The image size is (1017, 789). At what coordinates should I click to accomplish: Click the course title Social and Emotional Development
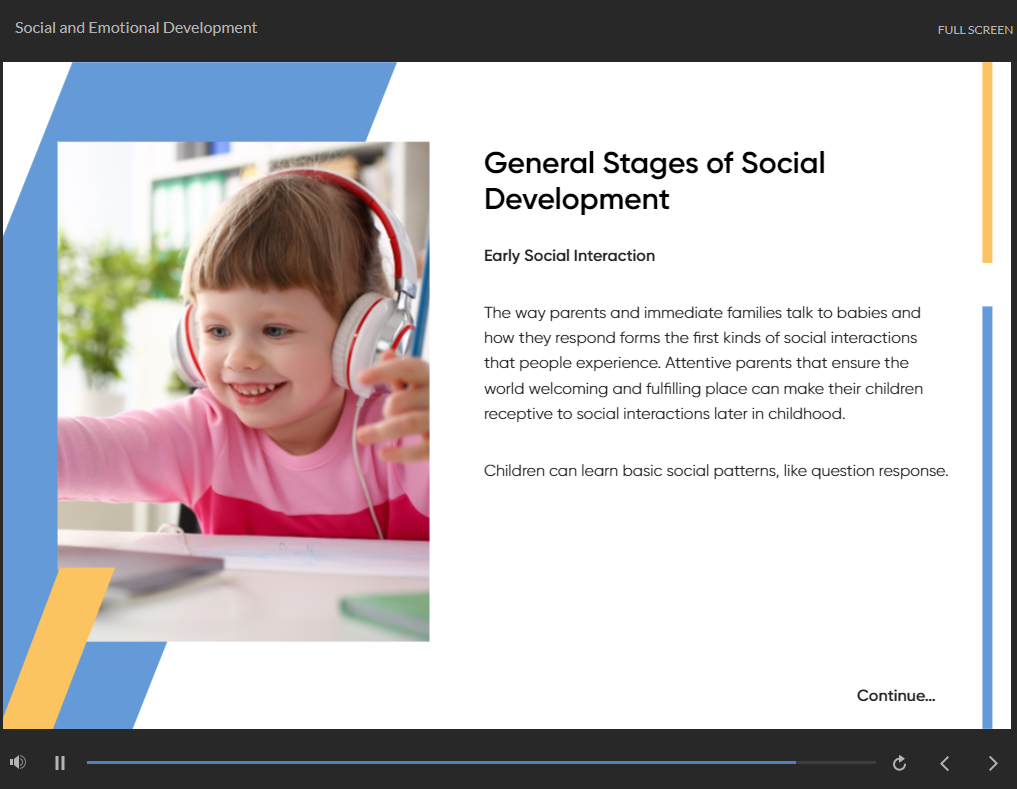pos(135,27)
